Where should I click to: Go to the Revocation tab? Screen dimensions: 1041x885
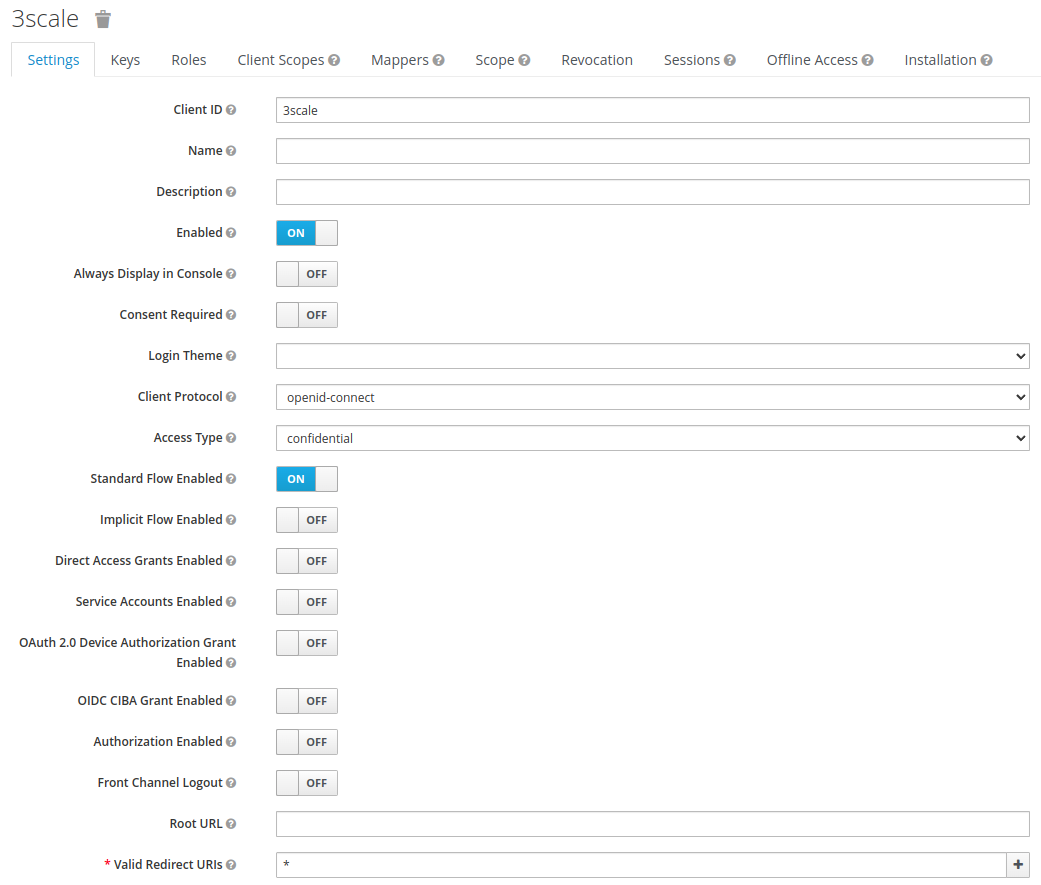click(x=597, y=60)
